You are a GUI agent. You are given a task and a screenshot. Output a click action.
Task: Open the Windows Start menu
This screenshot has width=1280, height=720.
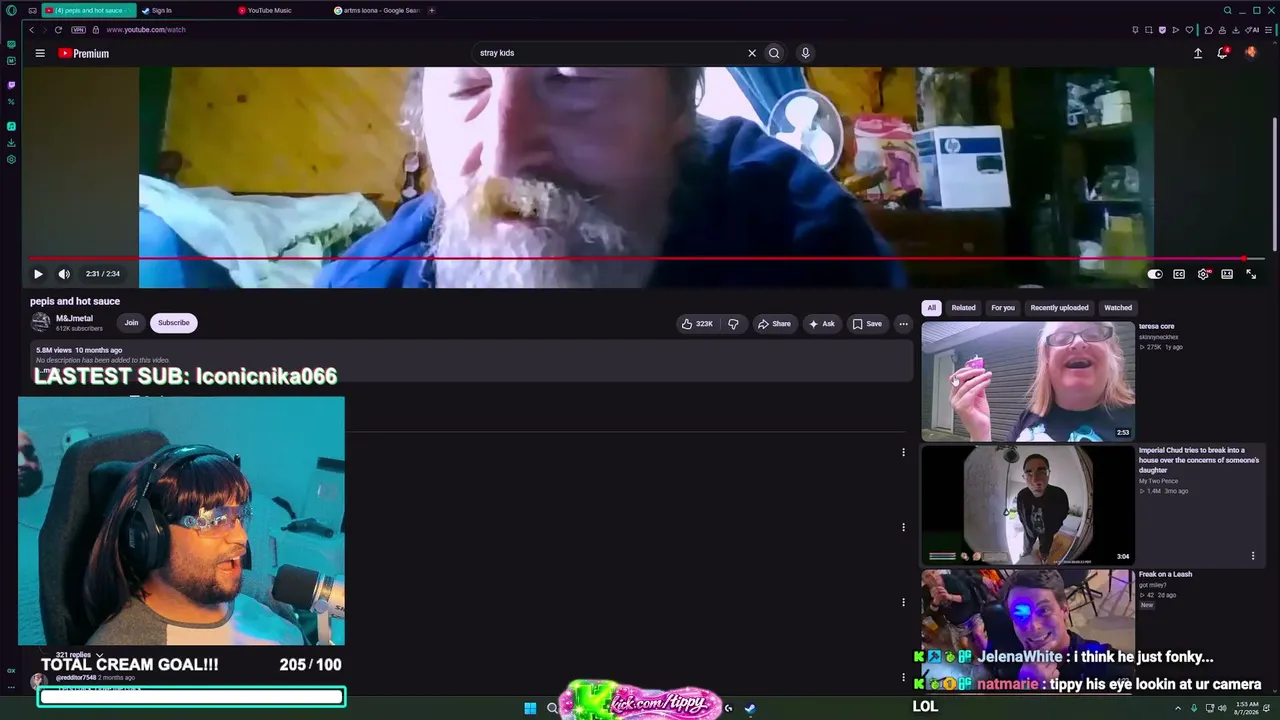(530, 708)
